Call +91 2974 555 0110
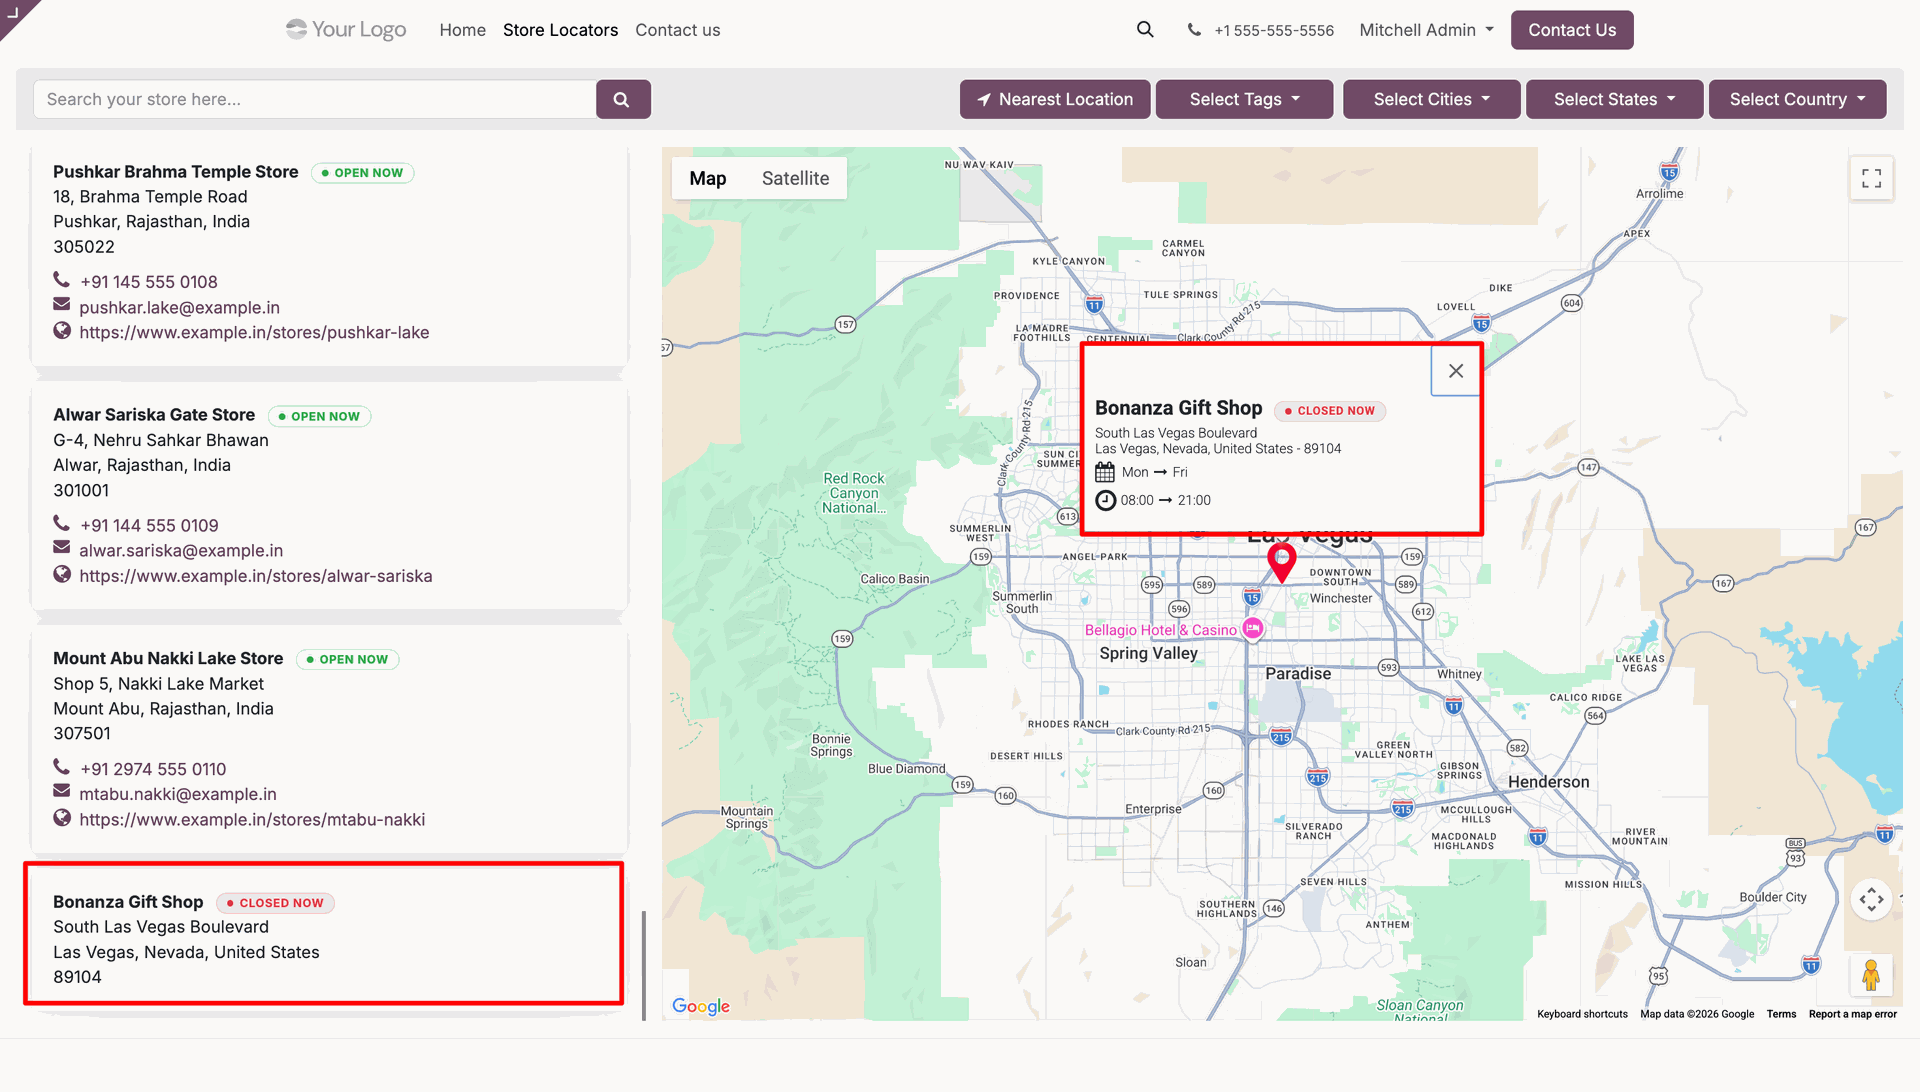Screen dimensions: 1920x1092 coord(153,769)
